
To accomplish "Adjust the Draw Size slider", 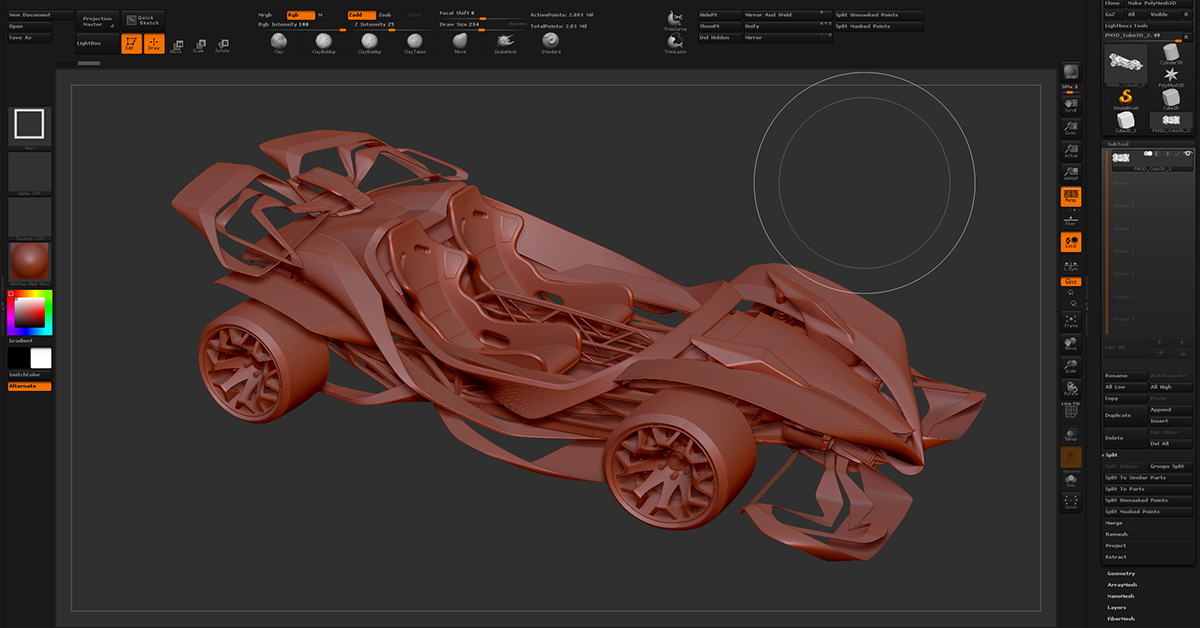I will tap(484, 25).
